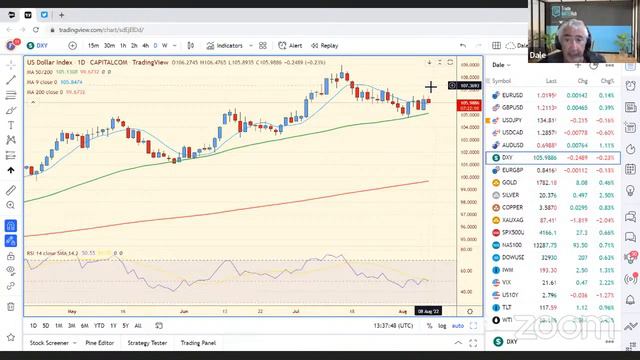The height and width of the screenshot is (360, 640).
Task: Toggle stay in drawing mode
Action: (11, 241)
